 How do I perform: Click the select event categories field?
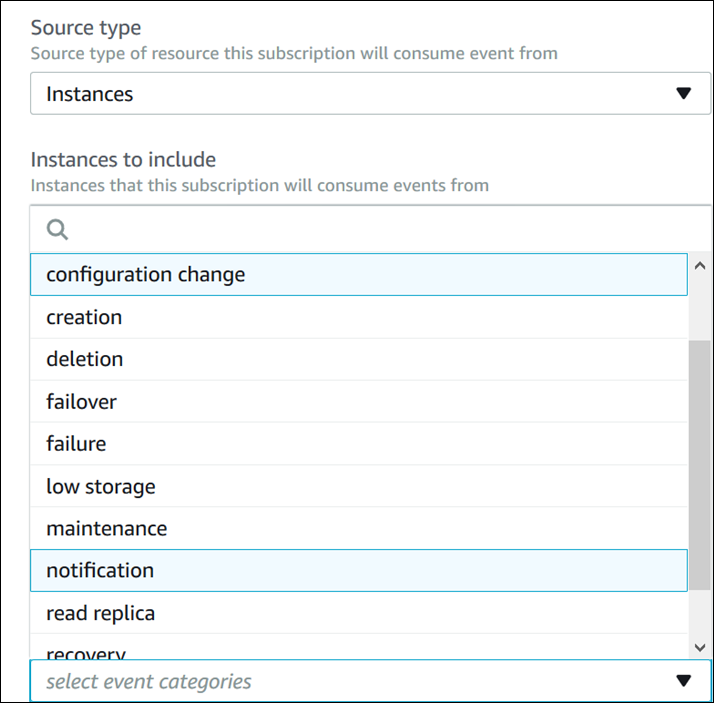340,682
